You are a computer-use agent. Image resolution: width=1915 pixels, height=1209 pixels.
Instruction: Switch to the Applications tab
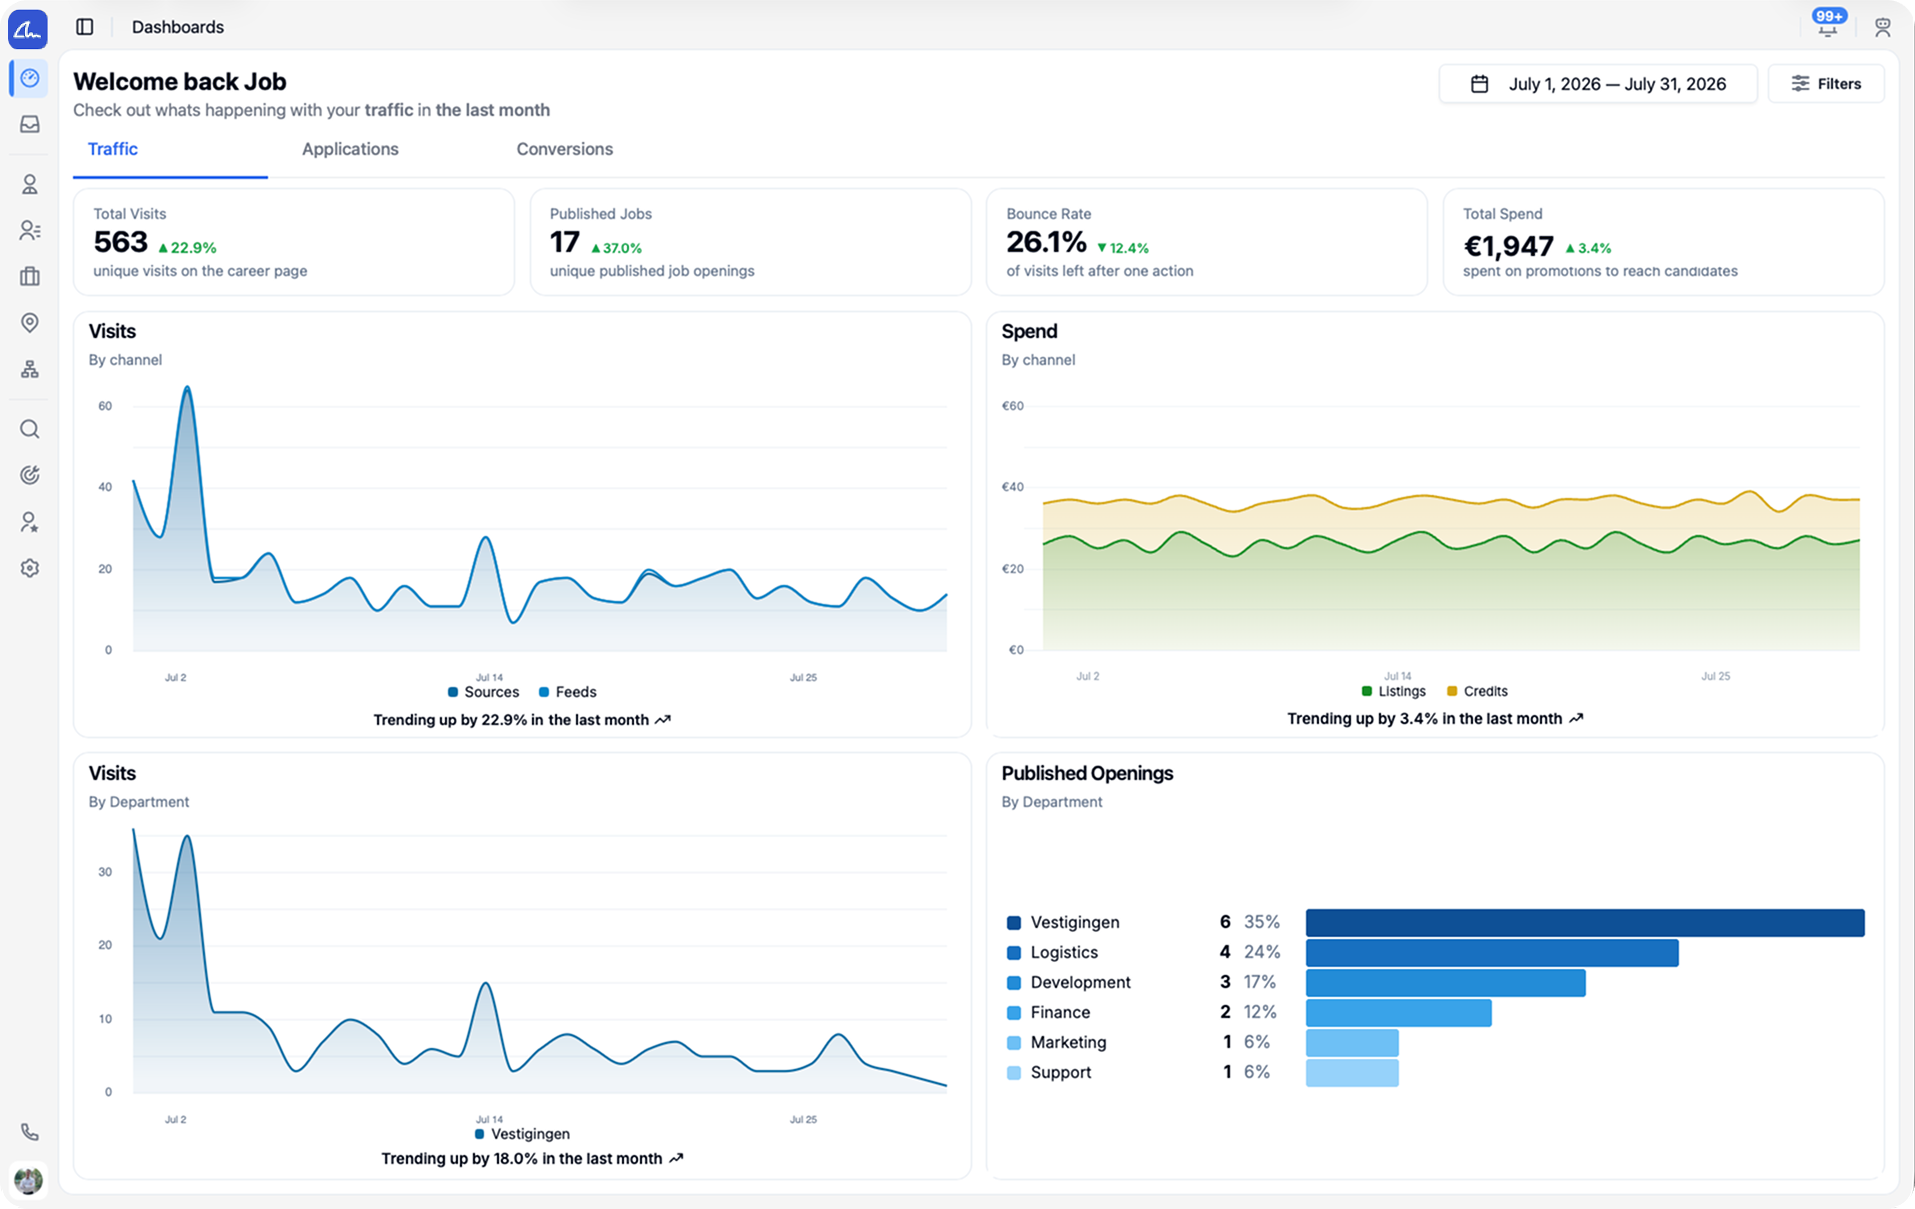(x=350, y=149)
